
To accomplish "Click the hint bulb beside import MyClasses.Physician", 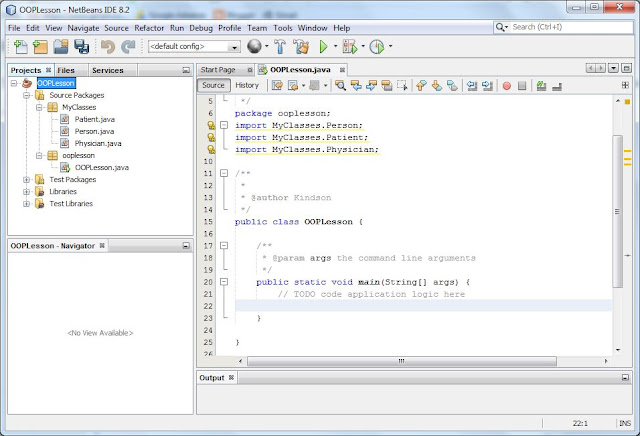I will 211,149.
